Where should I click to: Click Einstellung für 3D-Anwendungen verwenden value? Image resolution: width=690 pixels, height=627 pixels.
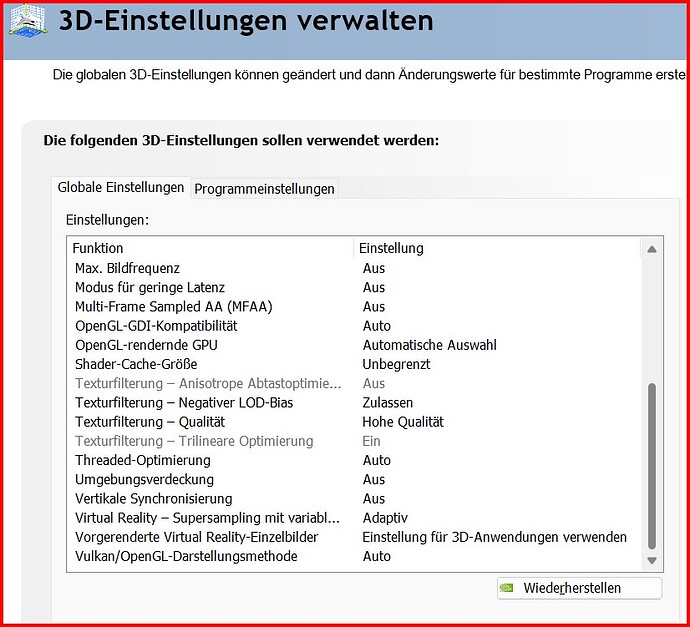click(495, 537)
